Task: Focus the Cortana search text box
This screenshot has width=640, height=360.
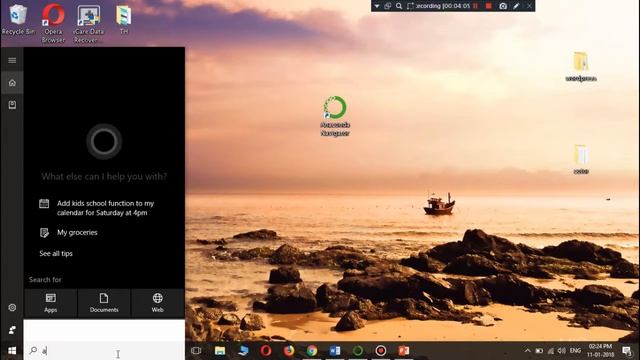Action: click(104, 351)
